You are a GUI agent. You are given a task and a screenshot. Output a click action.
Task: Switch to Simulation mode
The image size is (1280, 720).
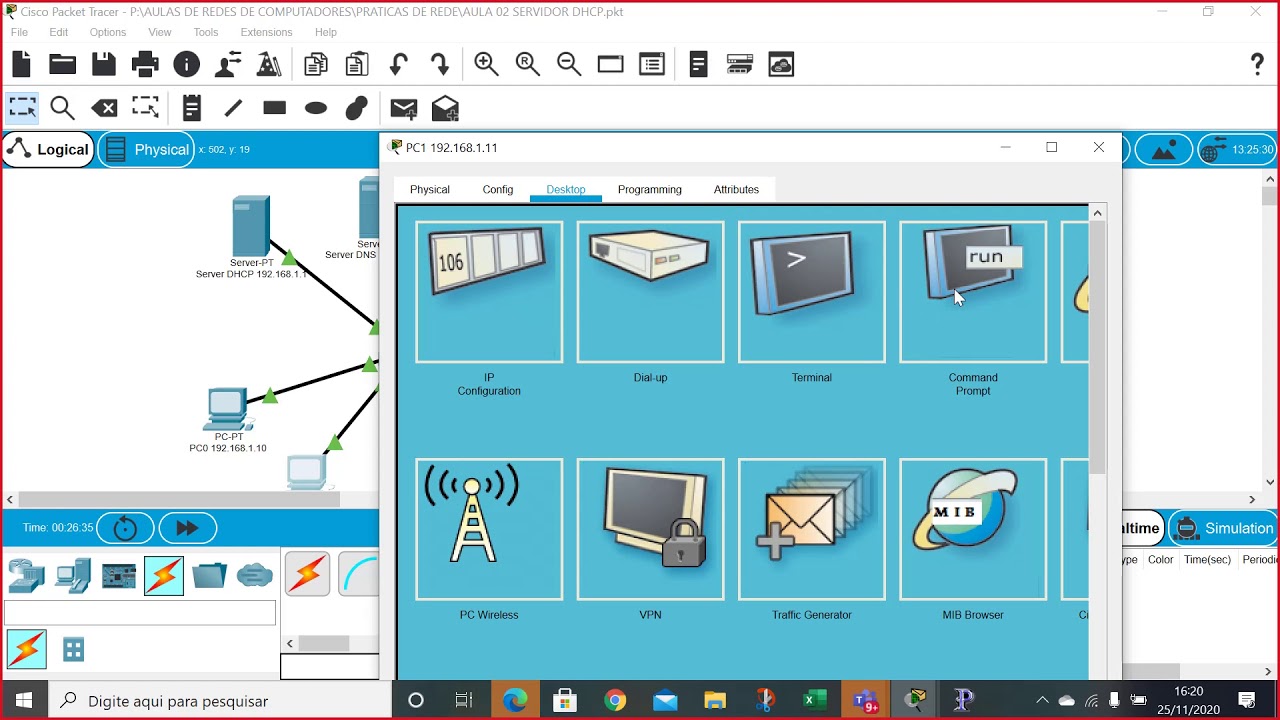coord(1223,528)
